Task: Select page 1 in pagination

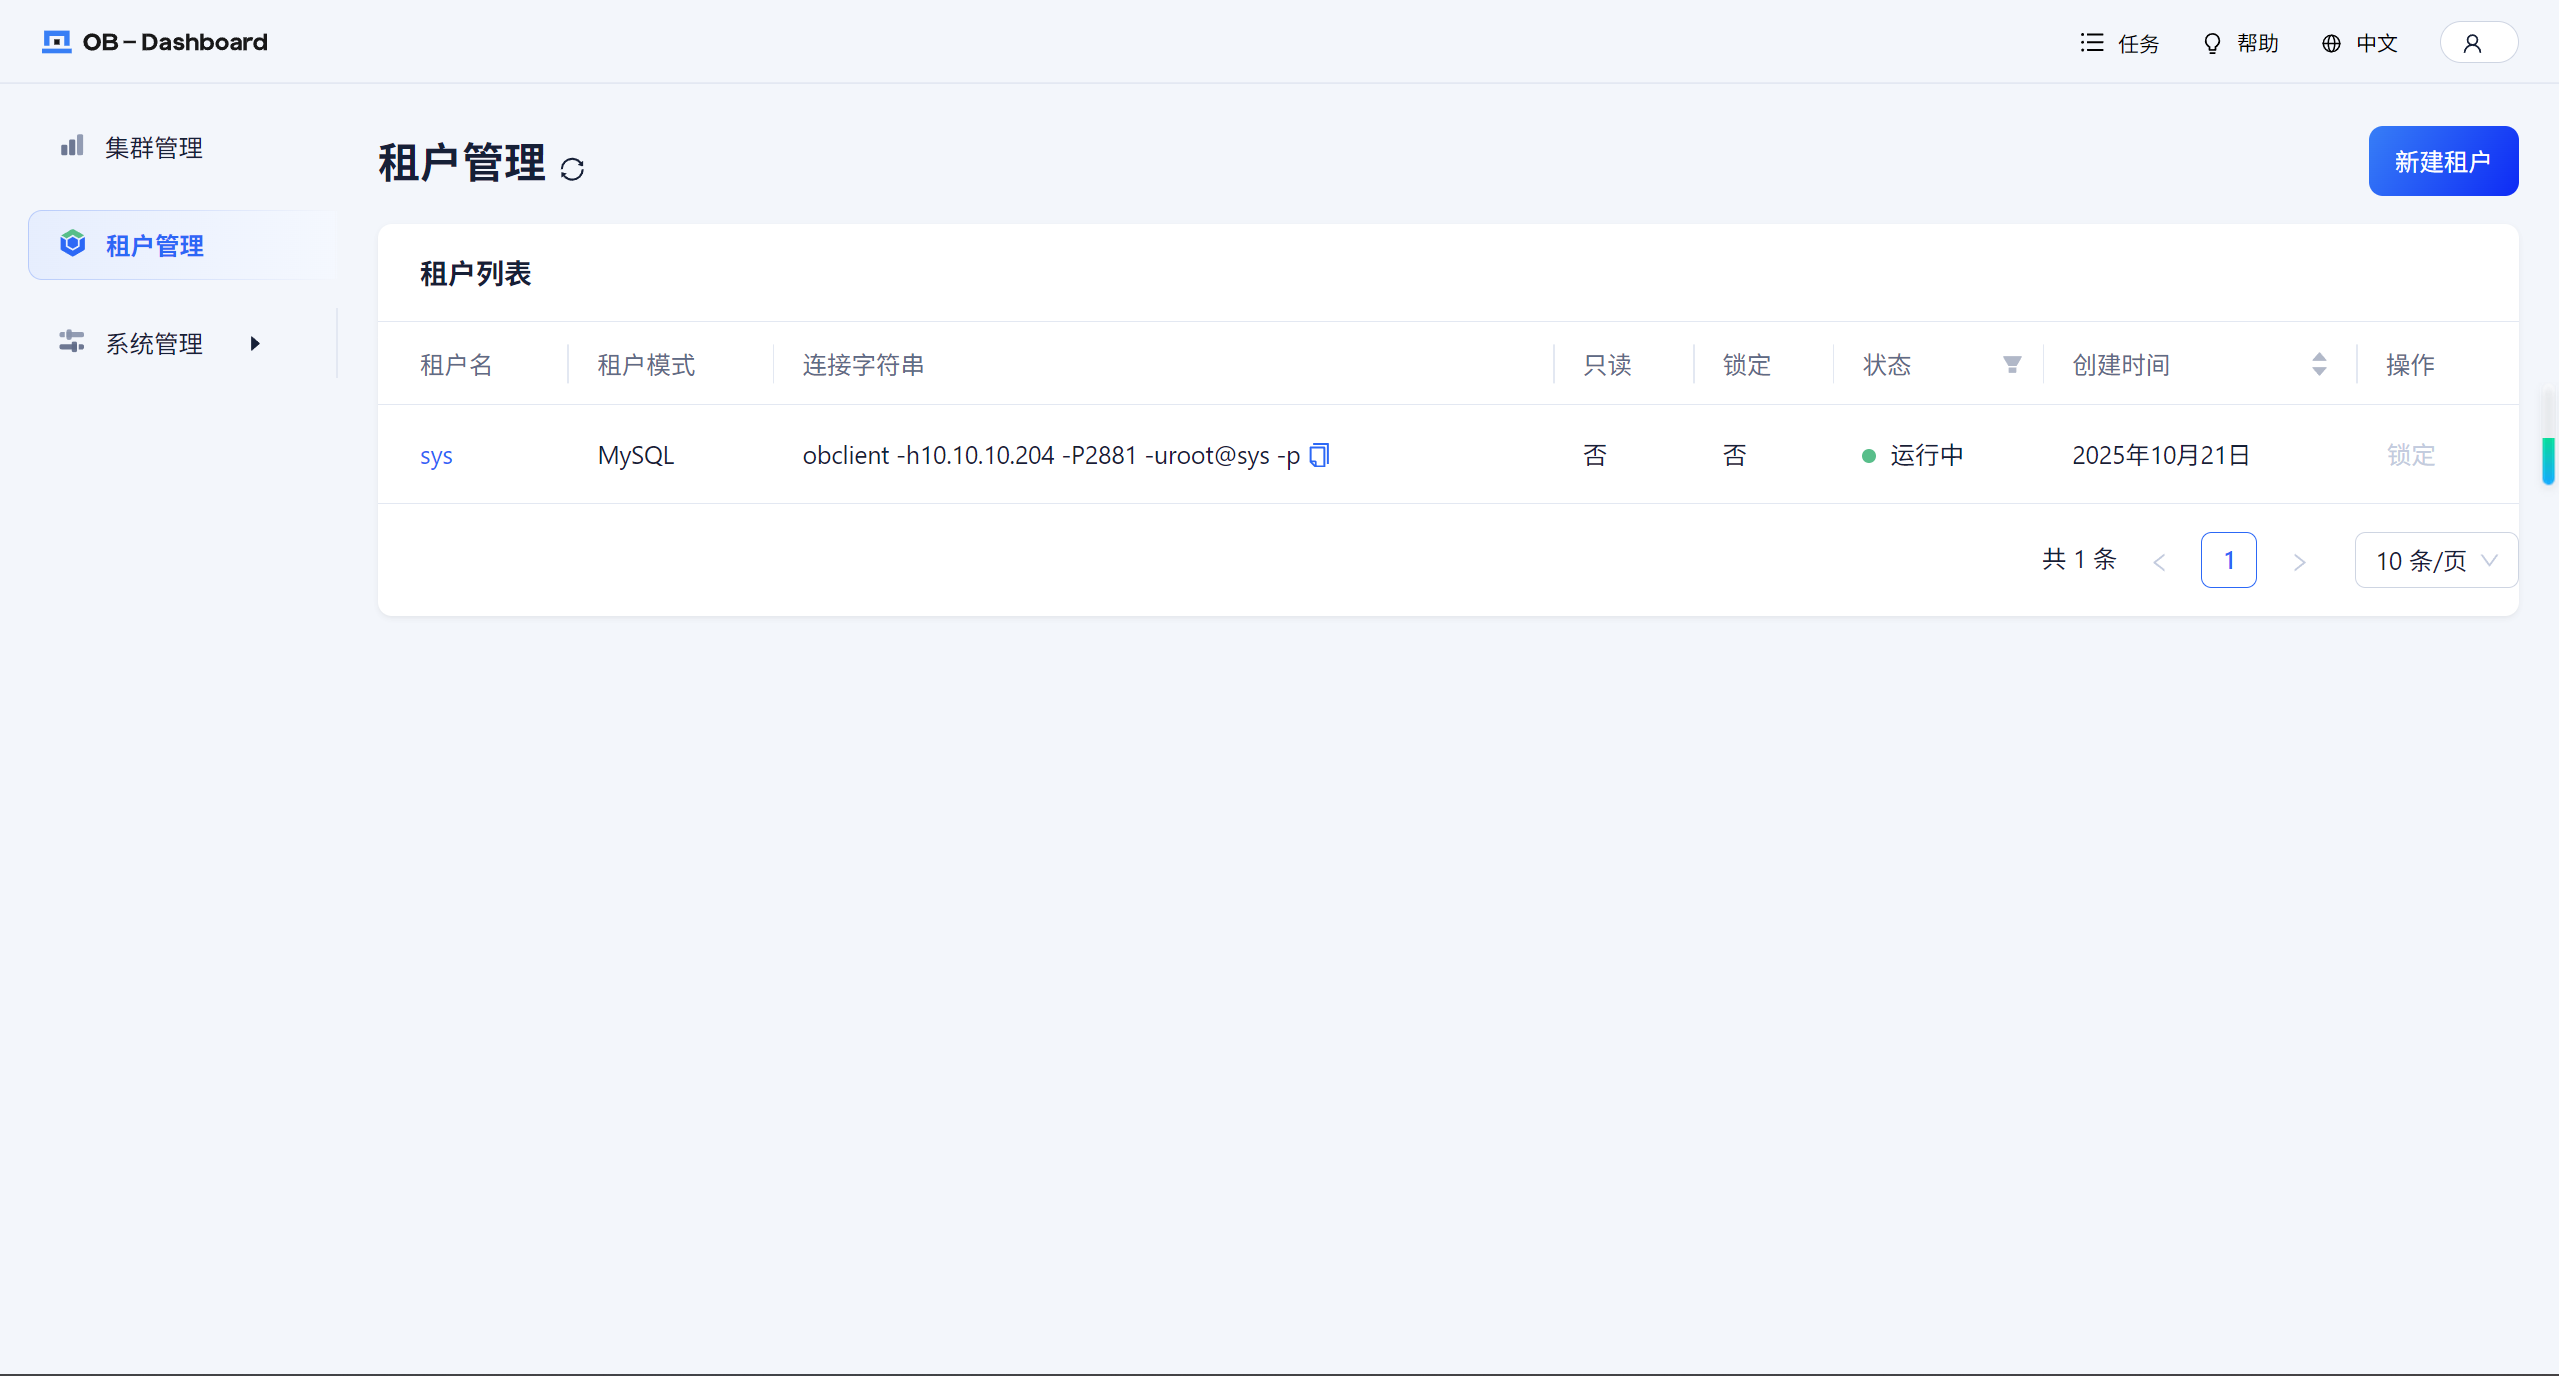Action: pyautogui.click(x=2228, y=560)
